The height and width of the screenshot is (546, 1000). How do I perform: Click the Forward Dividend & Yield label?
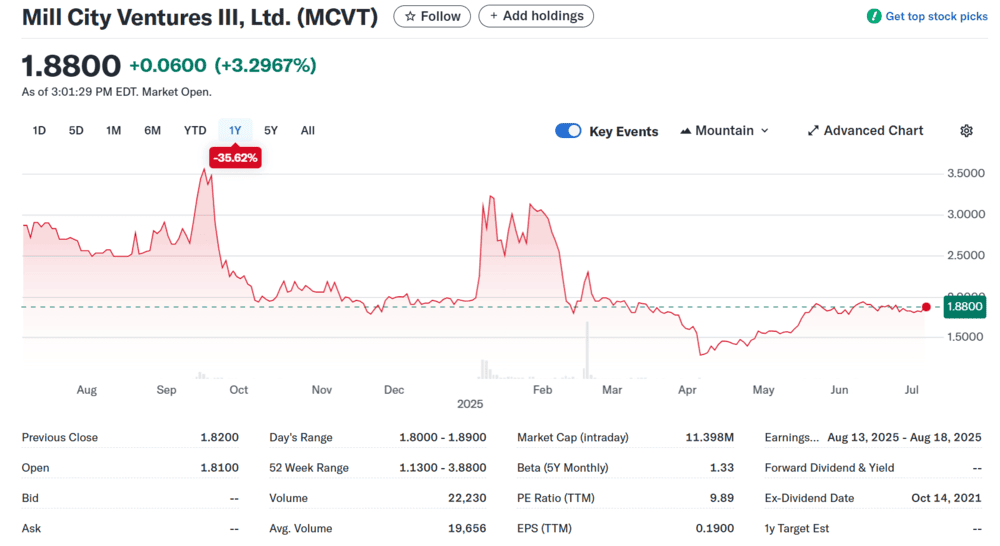pos(829,468)
